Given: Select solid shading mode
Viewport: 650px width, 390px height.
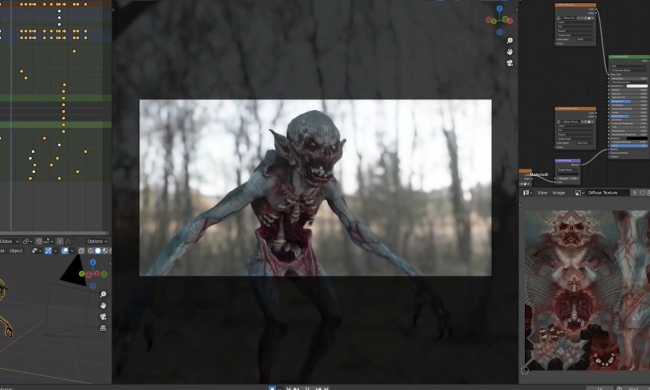Looking at the screenshot, I should click(x=98, y=251).
